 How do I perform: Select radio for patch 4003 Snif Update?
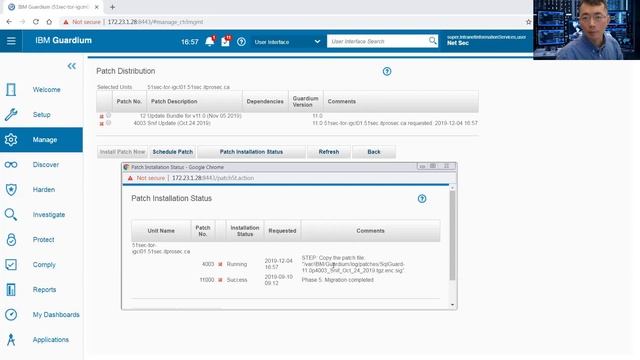point(109,122)
